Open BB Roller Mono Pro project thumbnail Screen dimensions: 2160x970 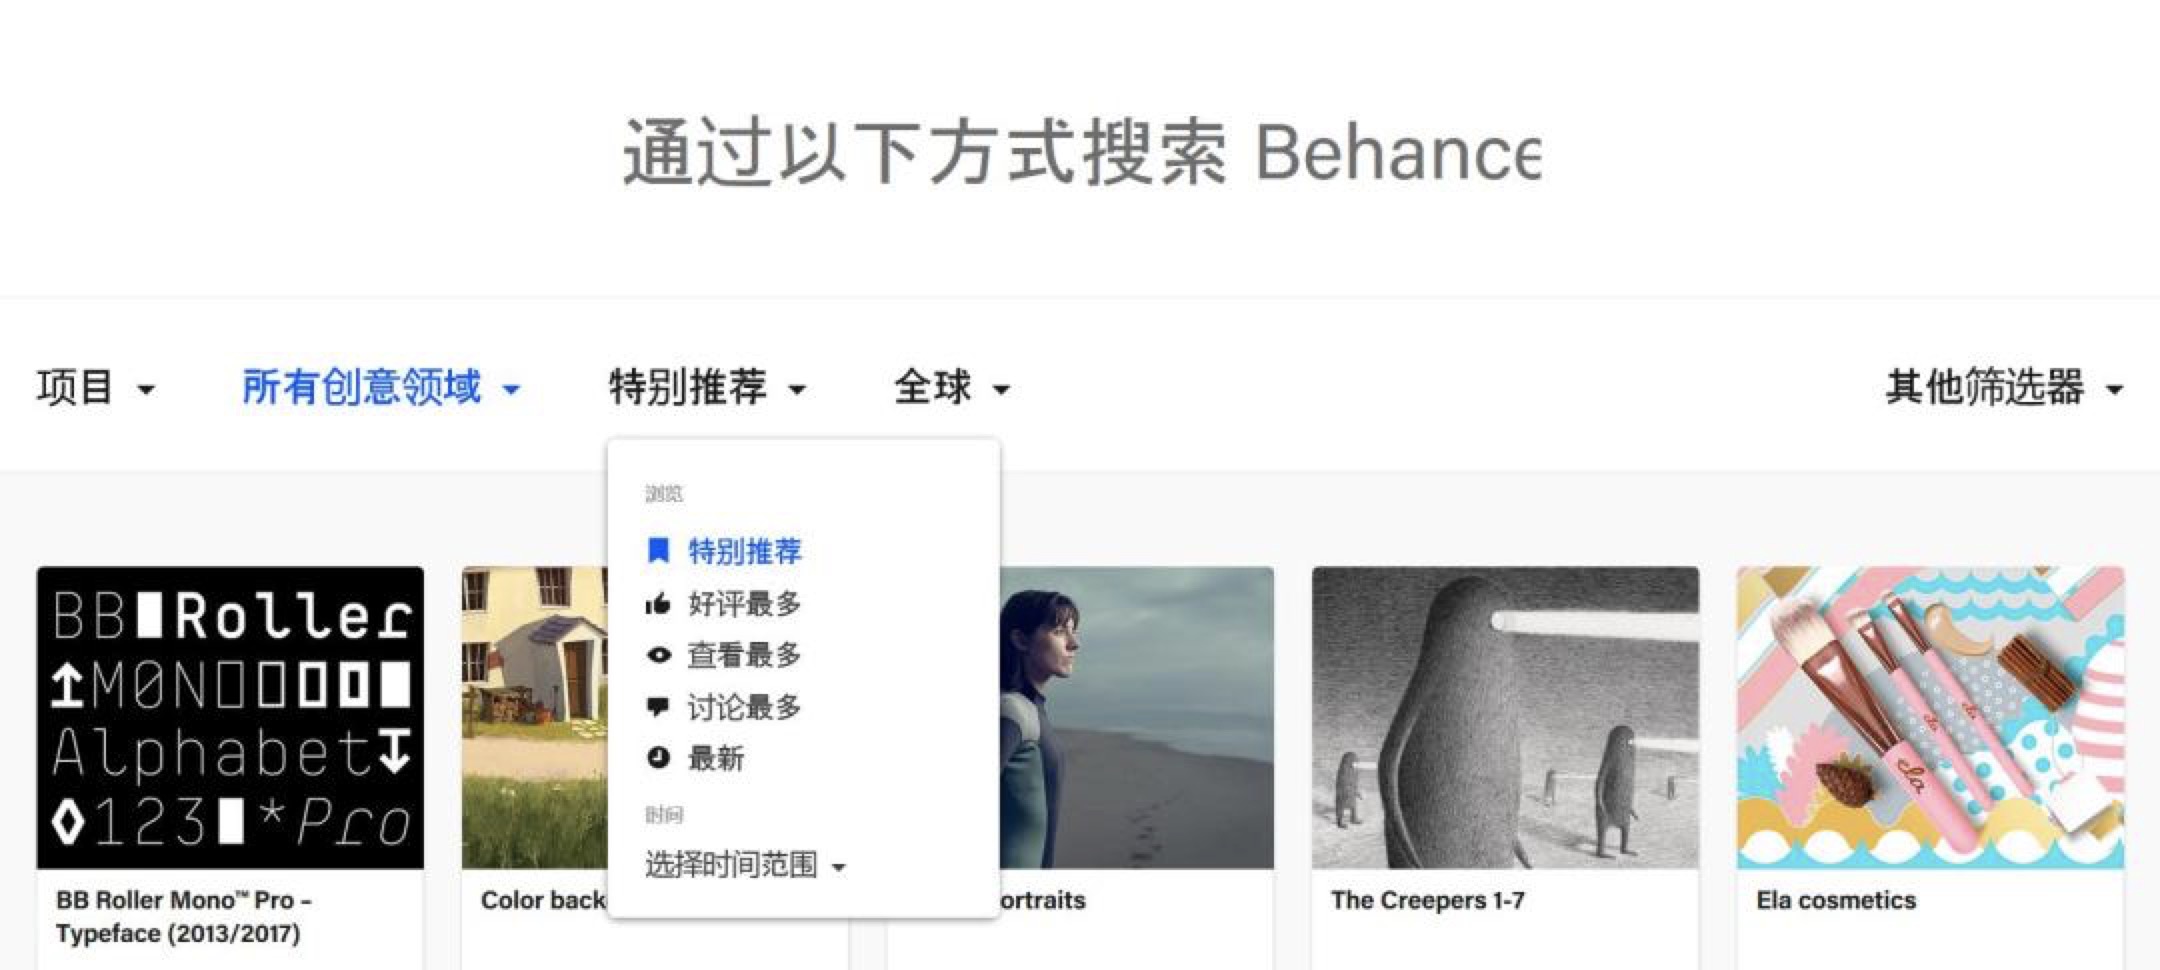point(230,718)
